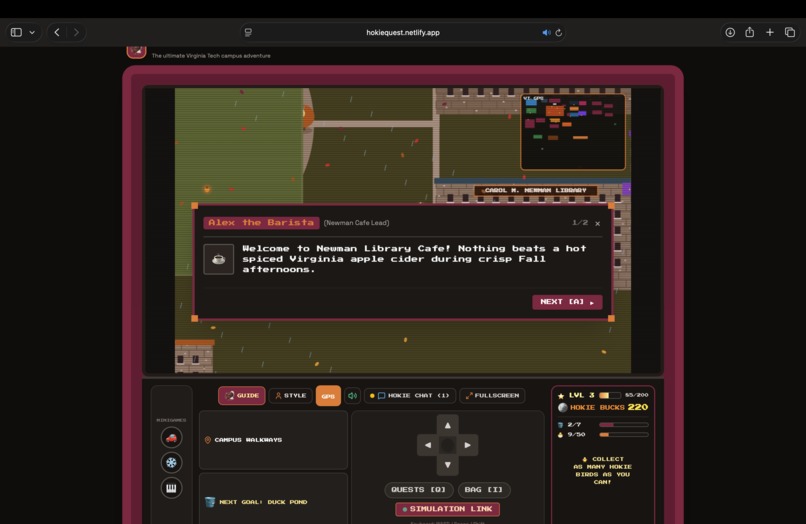Toggle the orange GPS button
The image size is (806, 524).
[x=328, y=396]
